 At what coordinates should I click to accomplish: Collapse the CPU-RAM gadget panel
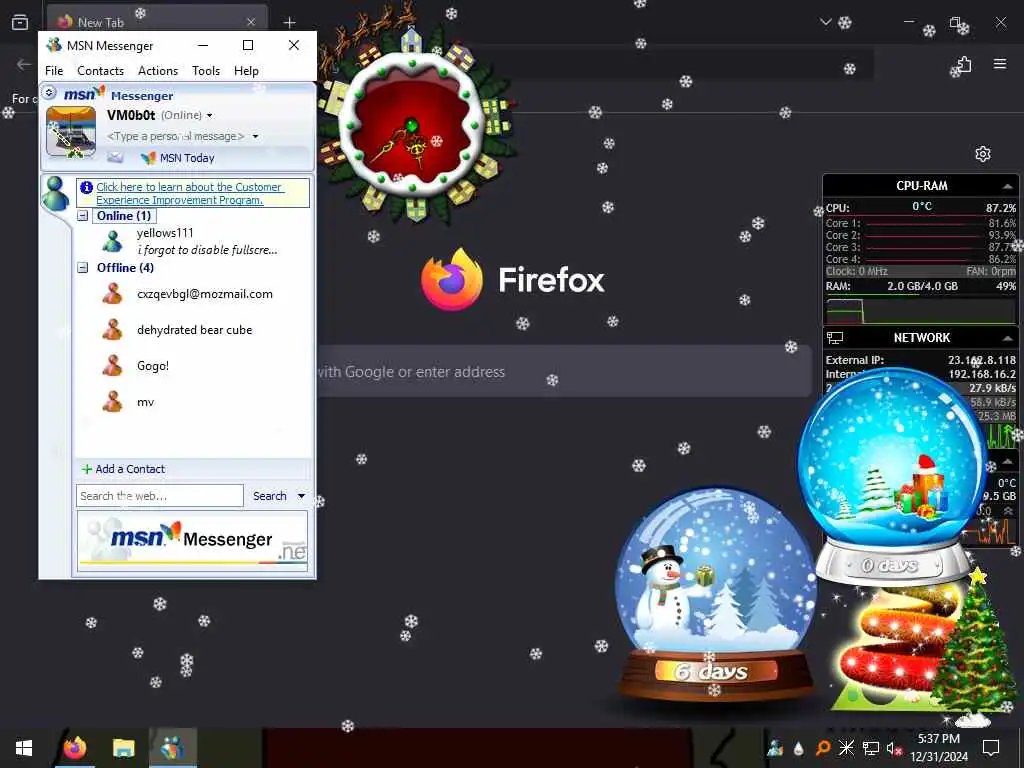coord(1008,186)
